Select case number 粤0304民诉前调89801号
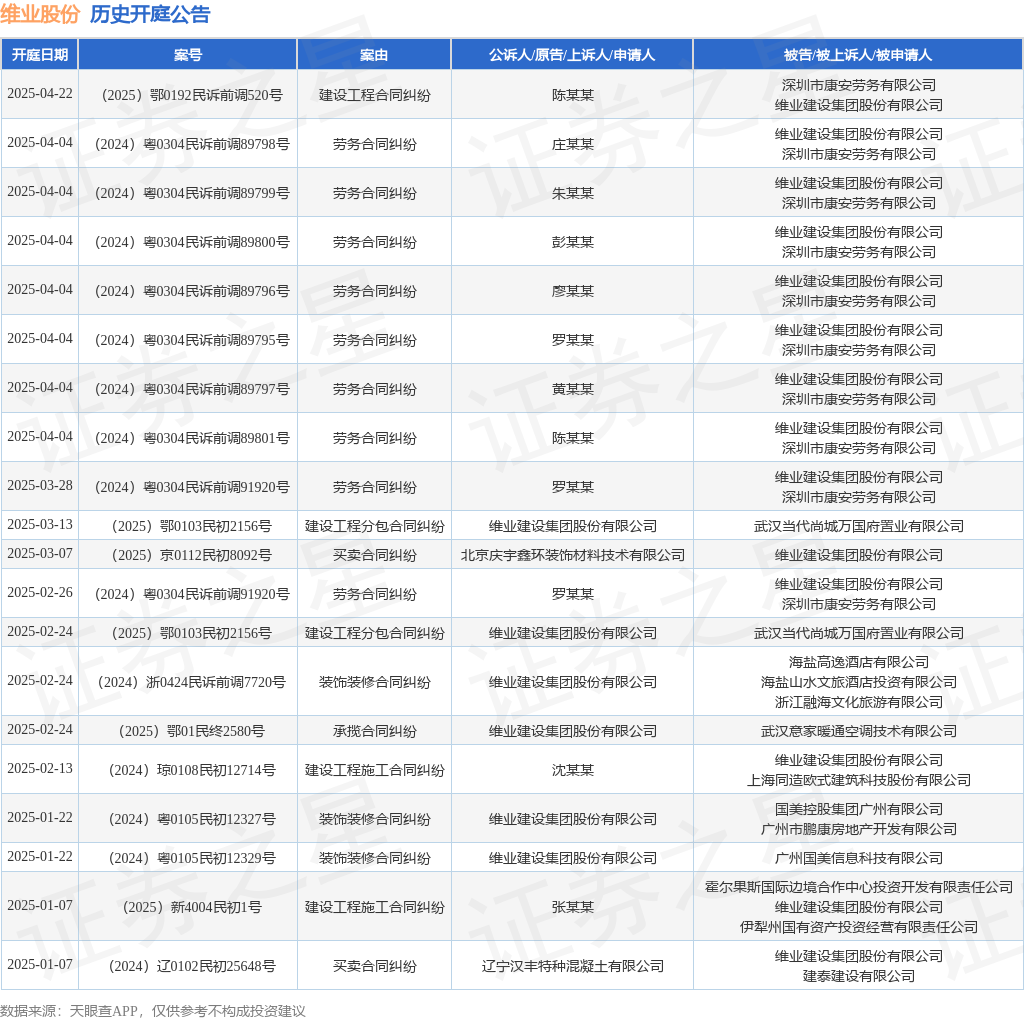Screen dimensions: 1024x1020 coord(192,438)
